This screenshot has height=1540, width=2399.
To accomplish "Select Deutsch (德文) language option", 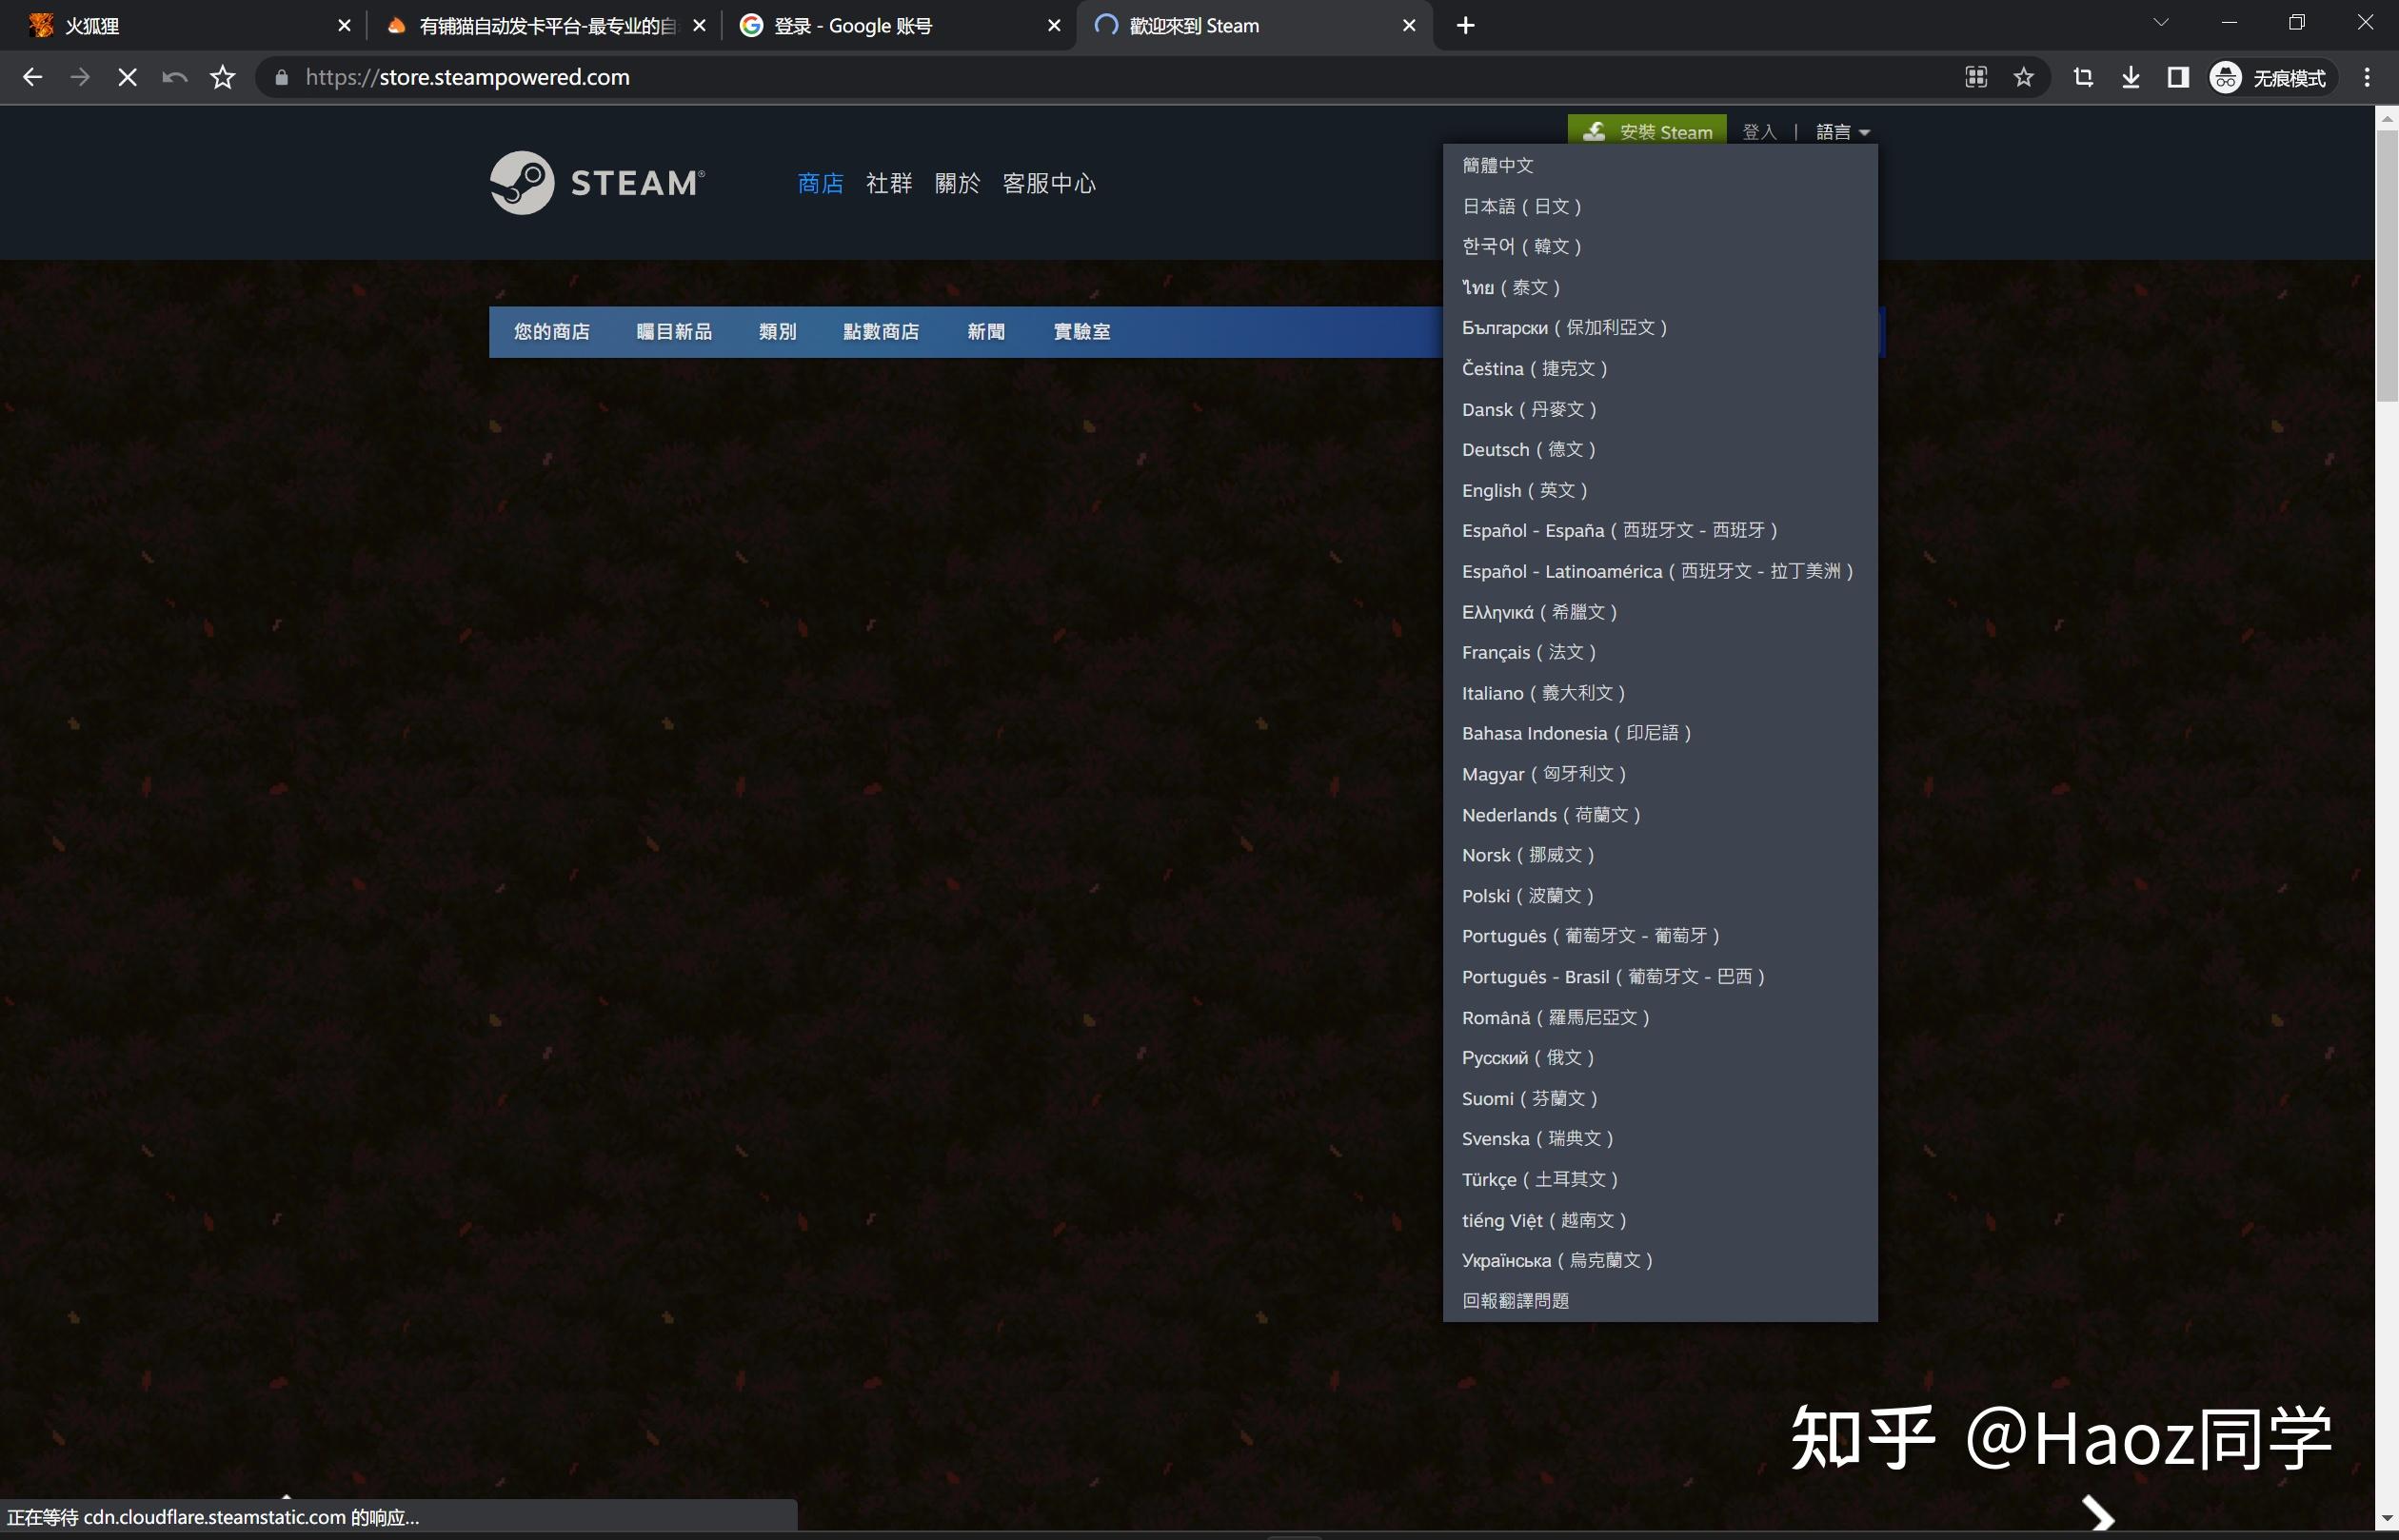I will (1528, 449).
